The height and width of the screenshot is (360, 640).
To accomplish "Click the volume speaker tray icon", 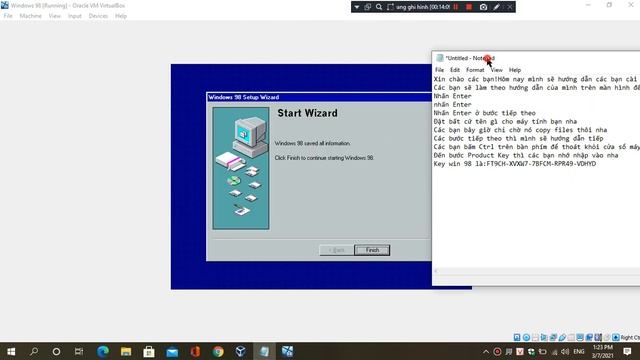I will pos(565,351).
